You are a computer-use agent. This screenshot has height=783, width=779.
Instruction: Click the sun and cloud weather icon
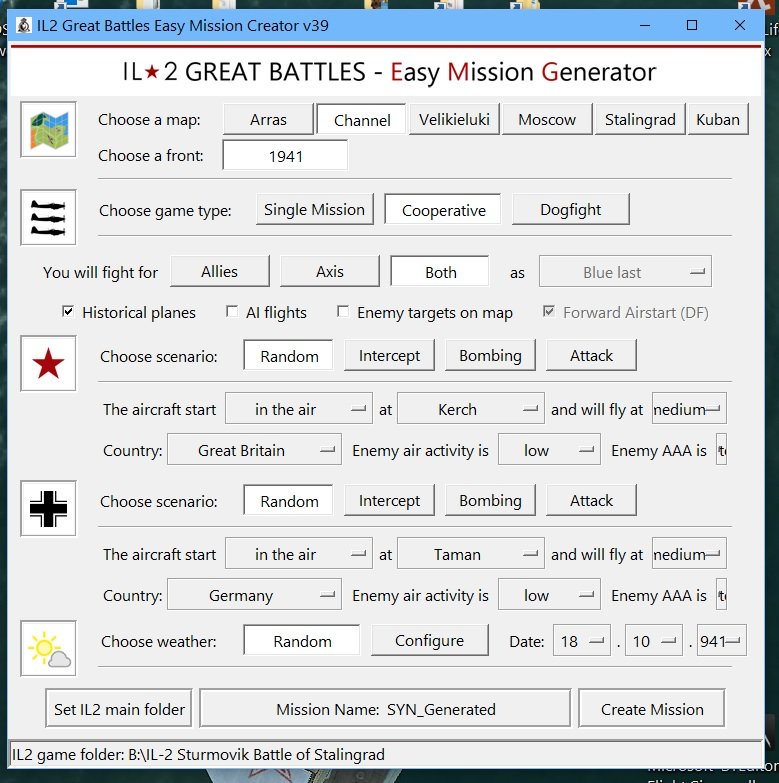tap(48, 648)
